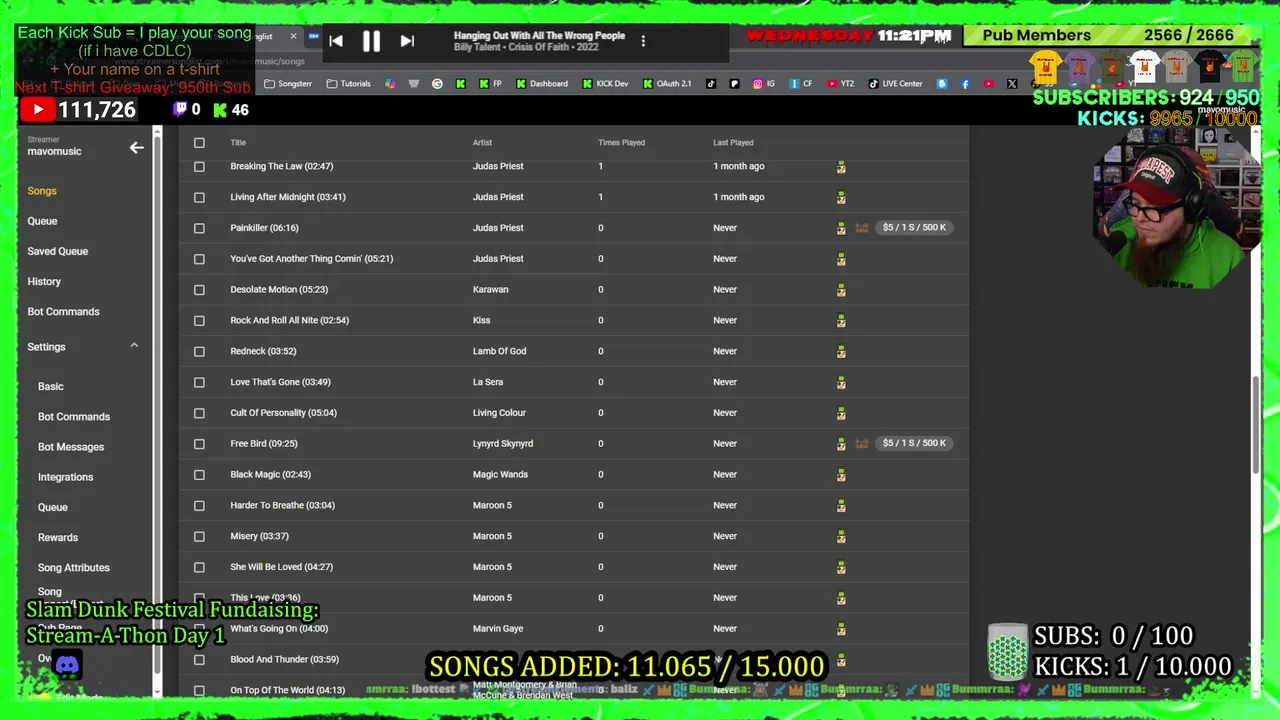Screen dimensions: 1280x720
Task: Sort songs by the Artist column header
Action: [482, 143]
